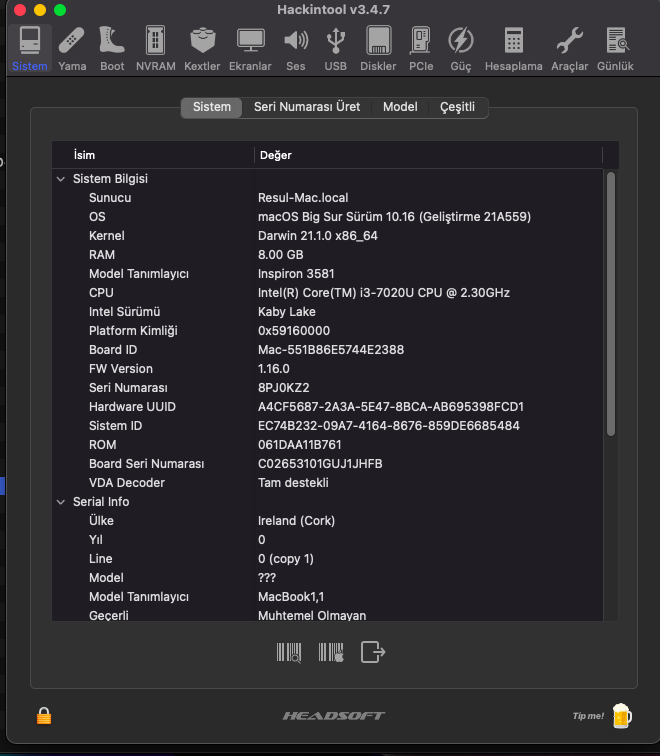The image size is (660, 756).
Task: Open the Diskler disks section
Action: [x=378, y=49]
